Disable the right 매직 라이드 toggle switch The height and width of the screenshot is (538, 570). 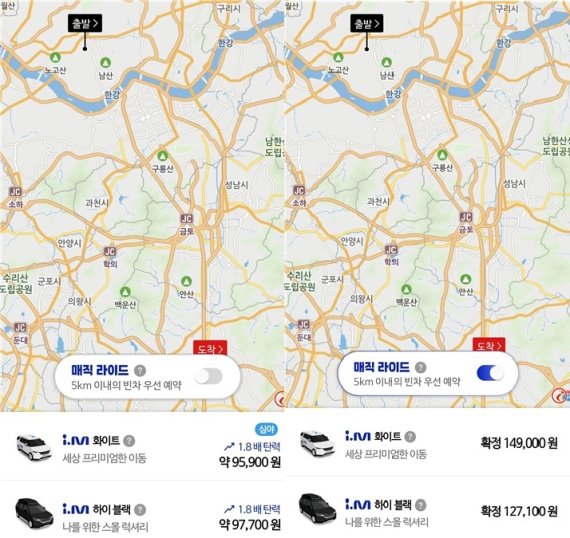[x=490, y=373]
